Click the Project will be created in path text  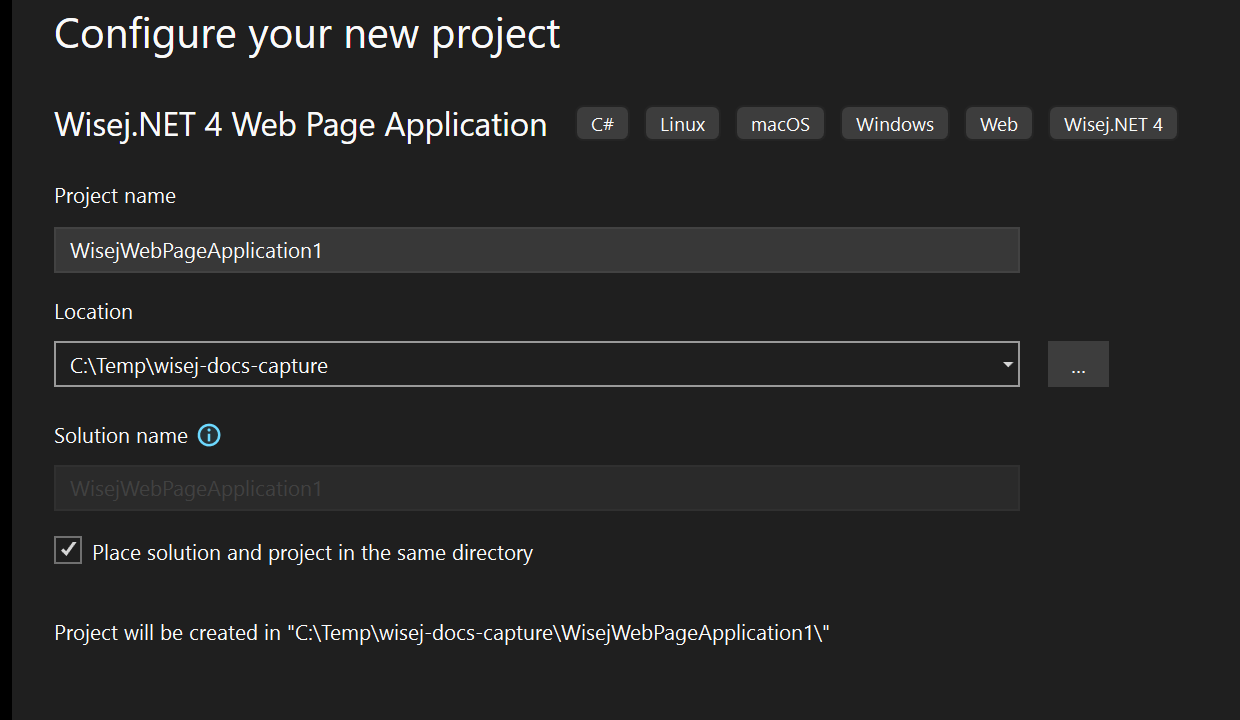(x=443, y=633)
